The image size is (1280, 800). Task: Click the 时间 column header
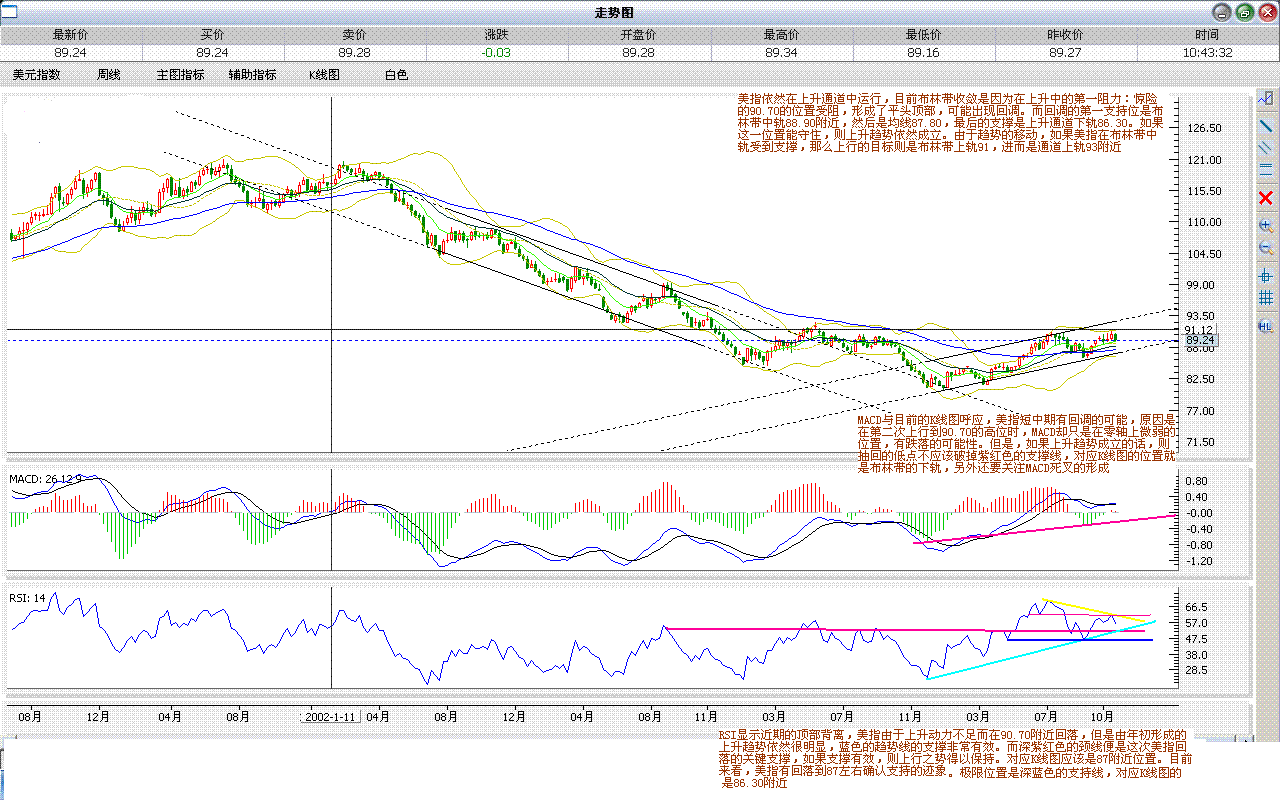coord(1207,35)
